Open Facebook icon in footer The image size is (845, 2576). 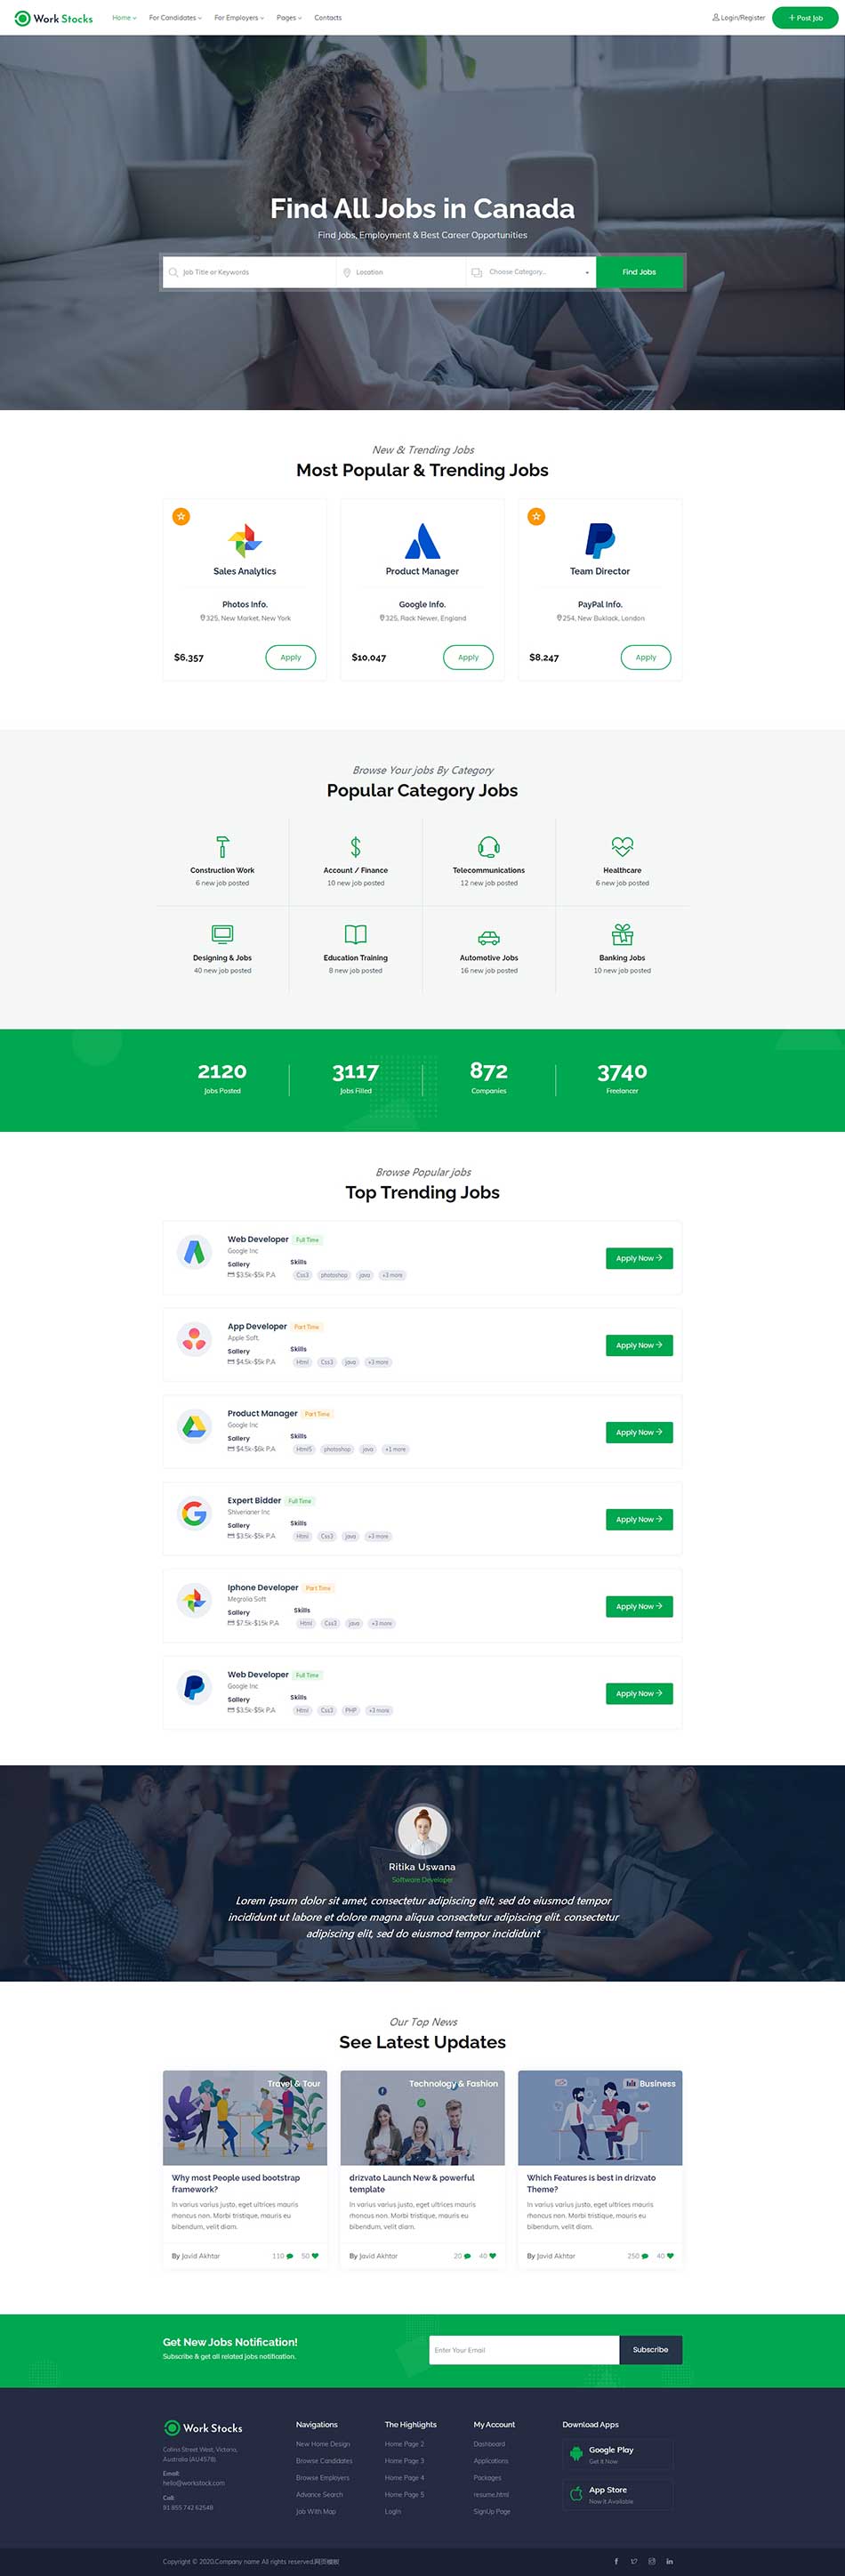(616, 2561)
